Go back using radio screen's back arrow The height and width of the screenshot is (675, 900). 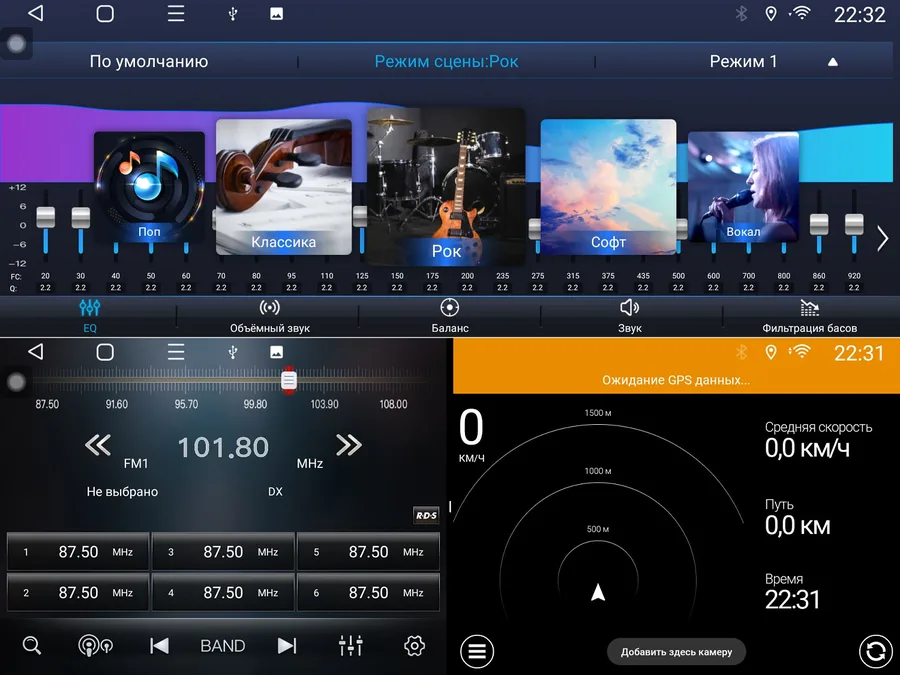pos(36,351)
